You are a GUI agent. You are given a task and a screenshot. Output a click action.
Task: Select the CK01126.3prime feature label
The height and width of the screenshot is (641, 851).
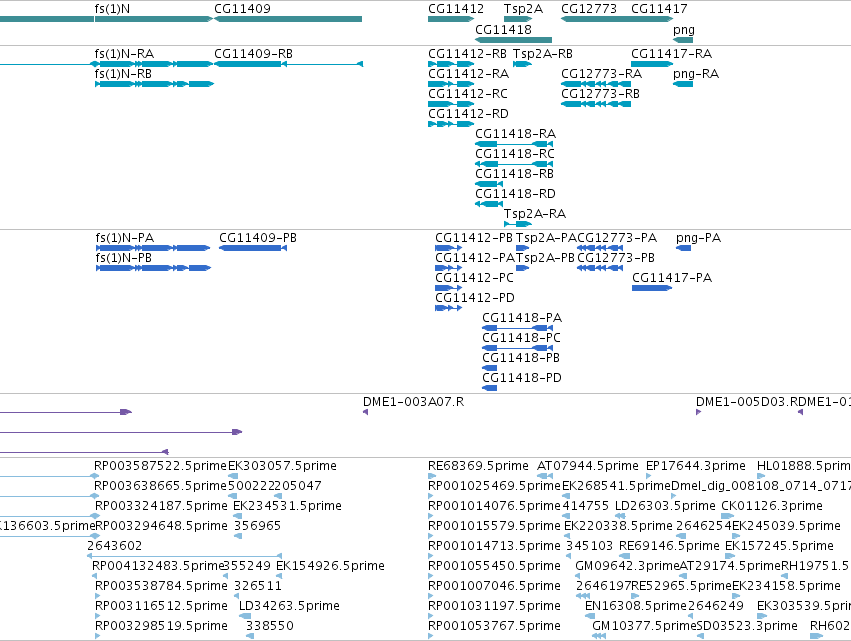click(772, 506)
